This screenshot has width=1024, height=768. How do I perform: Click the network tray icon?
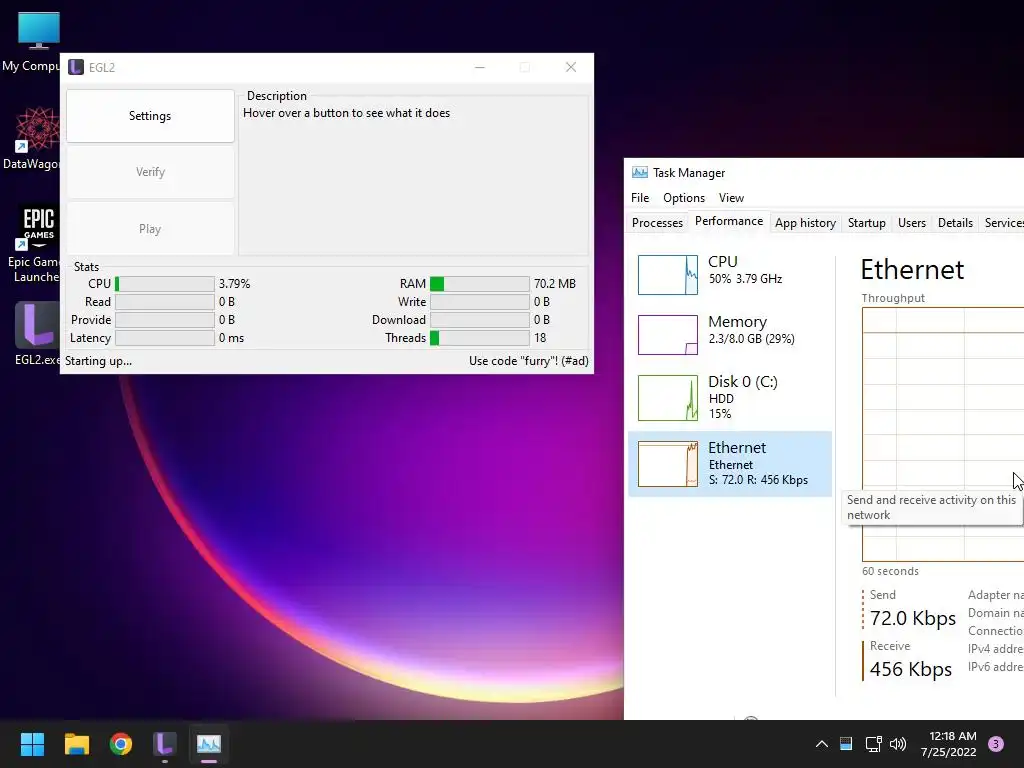pyautogui.click(x=873, y=744)
